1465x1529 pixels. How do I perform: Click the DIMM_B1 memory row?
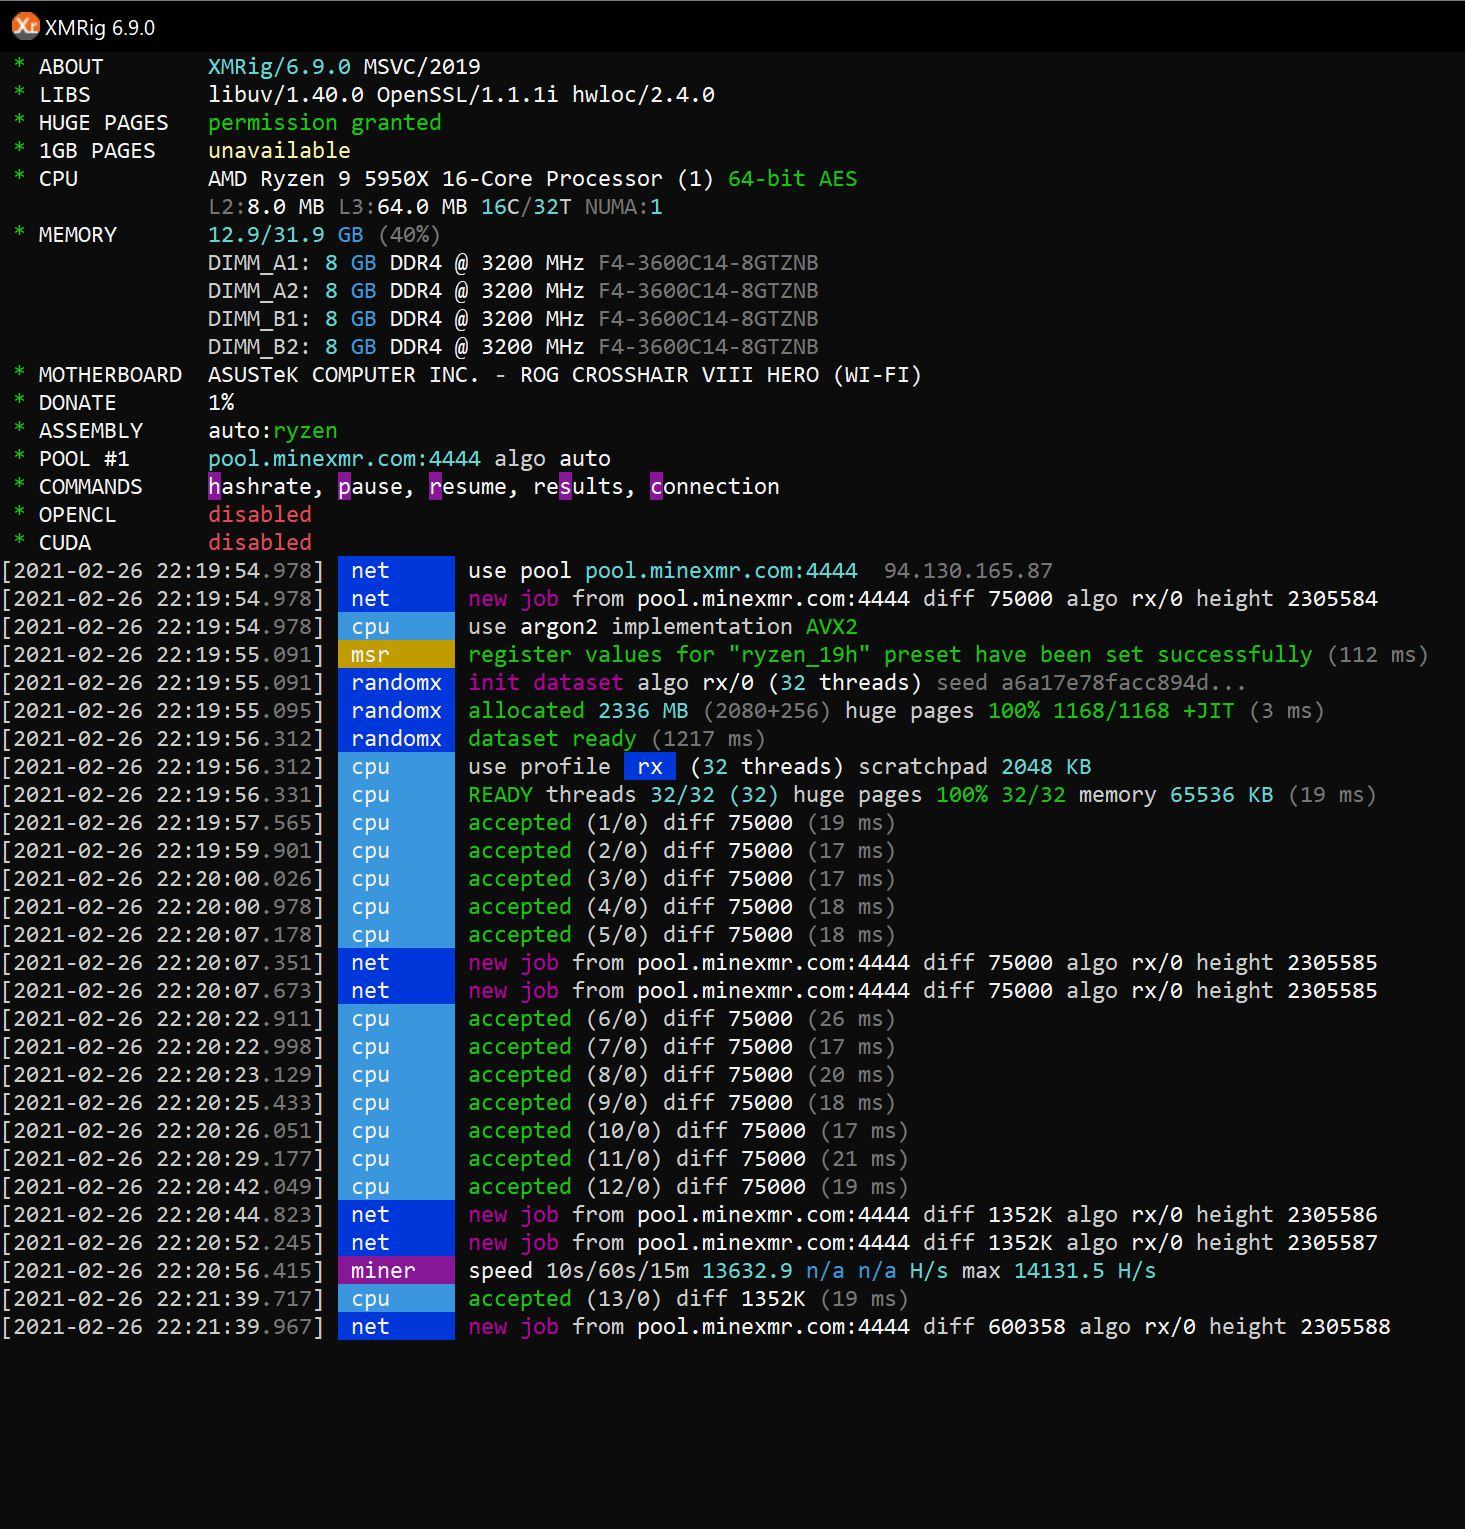pyautogui.click(x=513, y=318)
